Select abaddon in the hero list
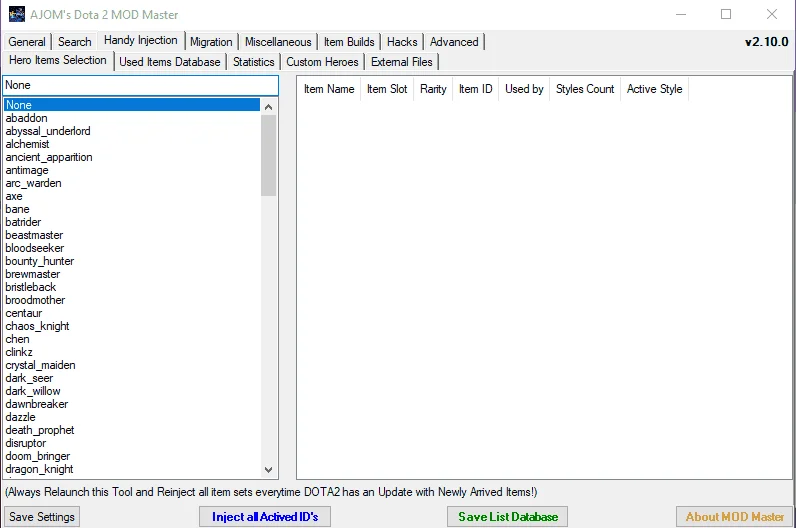The width and height of the screenshot is (796, 528). click(x=132, y=118)
